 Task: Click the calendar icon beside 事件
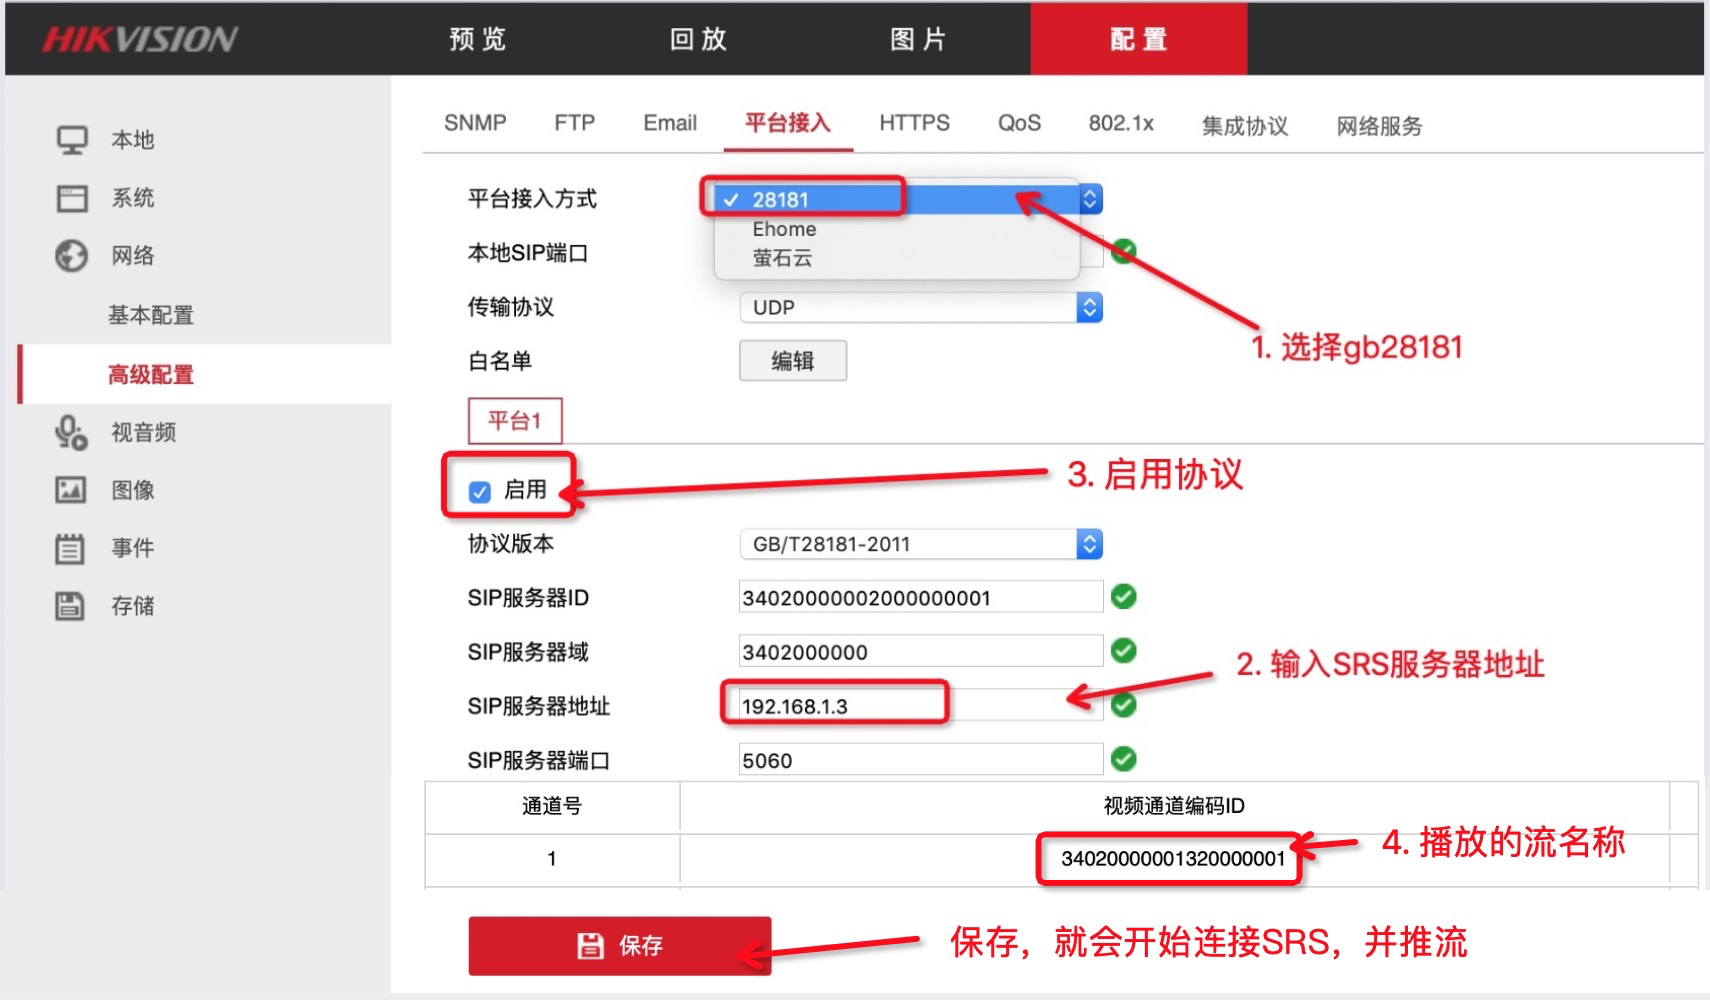coord(70,548)
